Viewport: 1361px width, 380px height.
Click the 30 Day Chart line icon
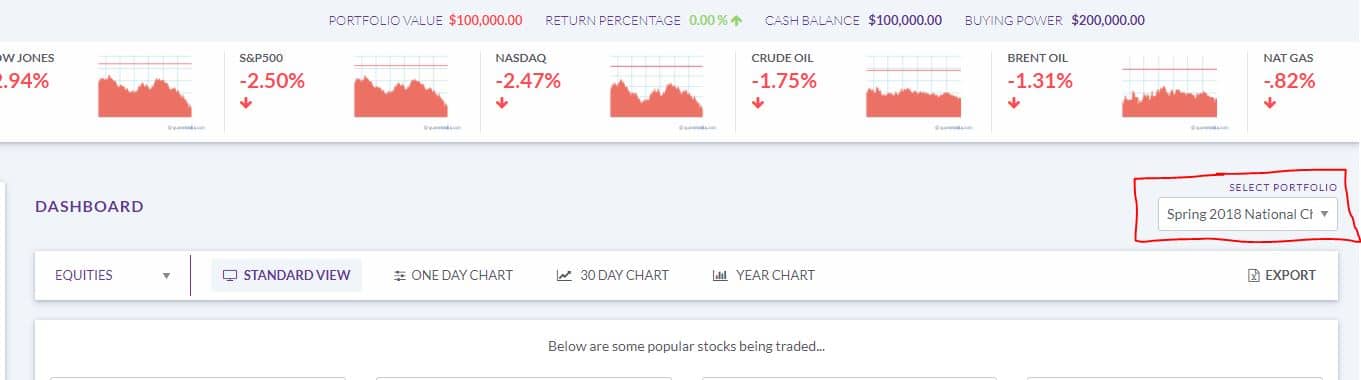(564, 275)
